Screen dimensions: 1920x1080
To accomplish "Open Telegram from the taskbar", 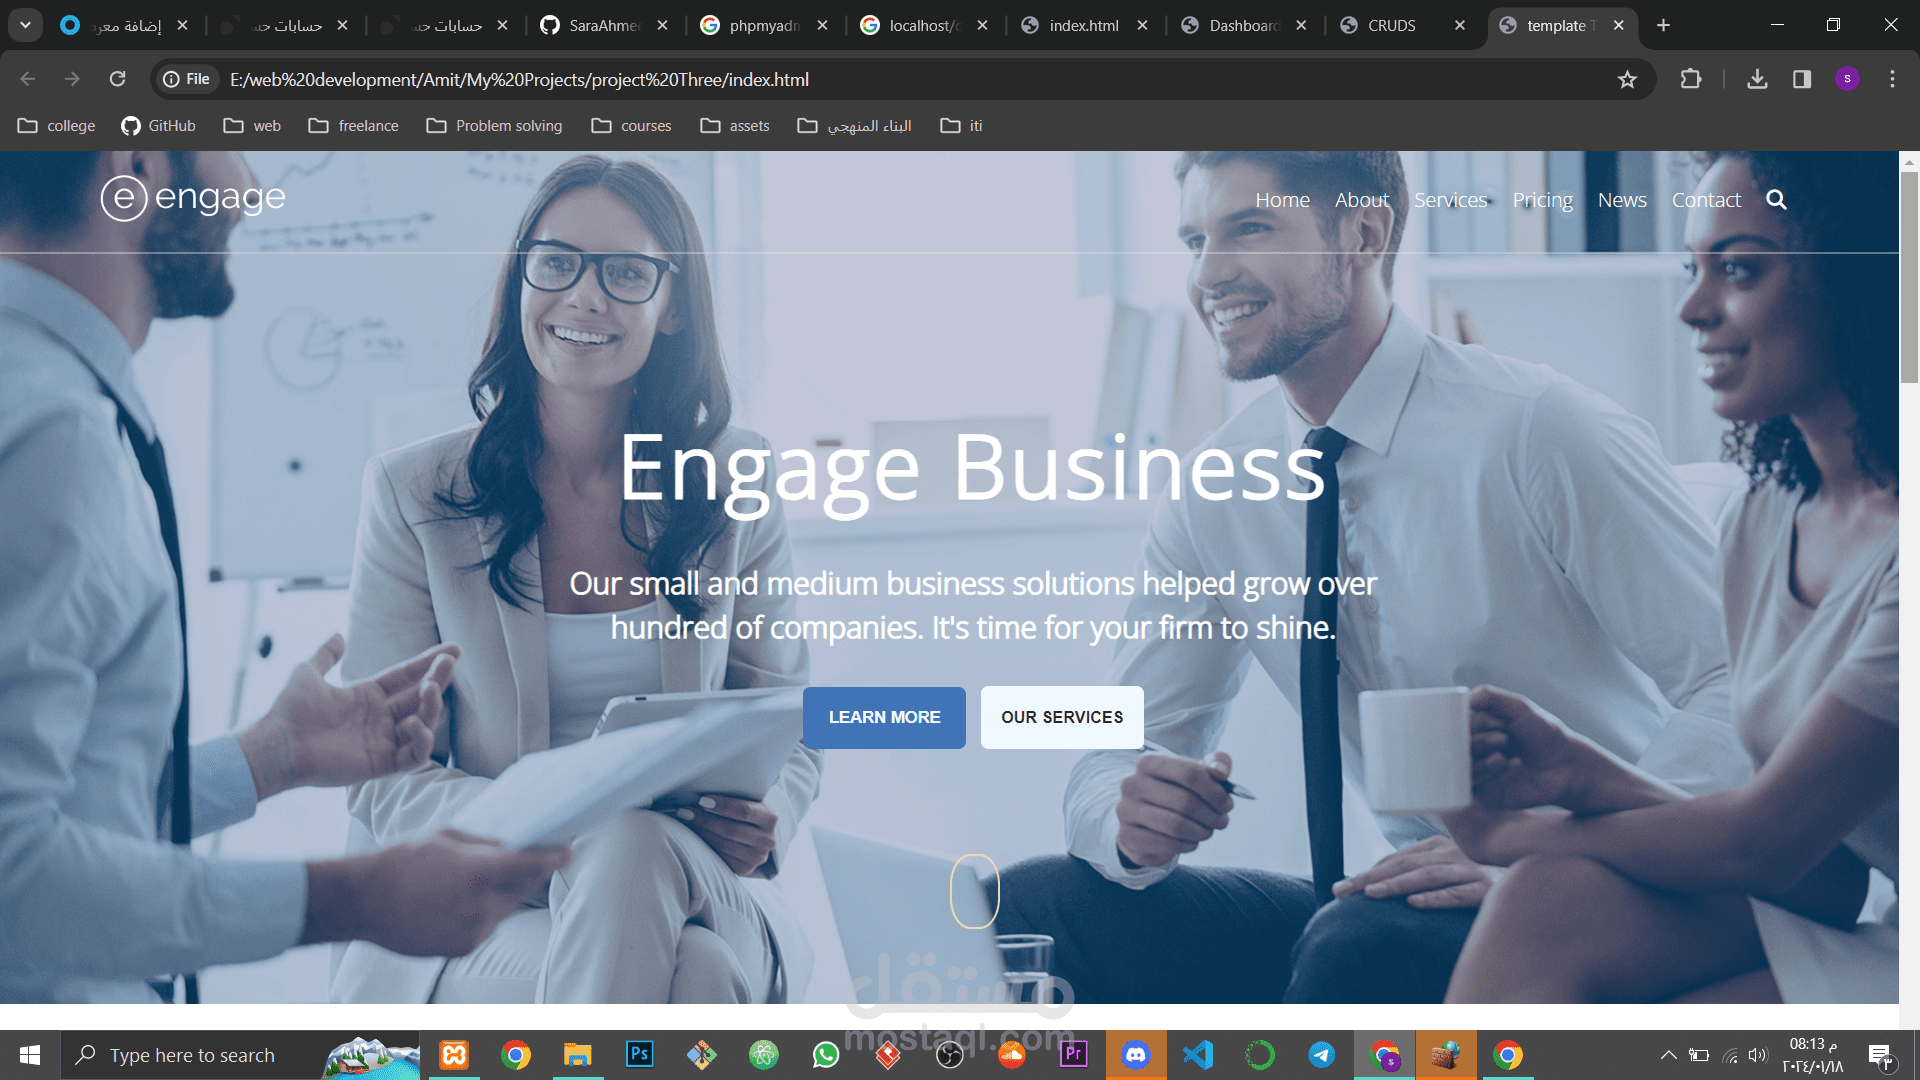I will [1321, 1055].
